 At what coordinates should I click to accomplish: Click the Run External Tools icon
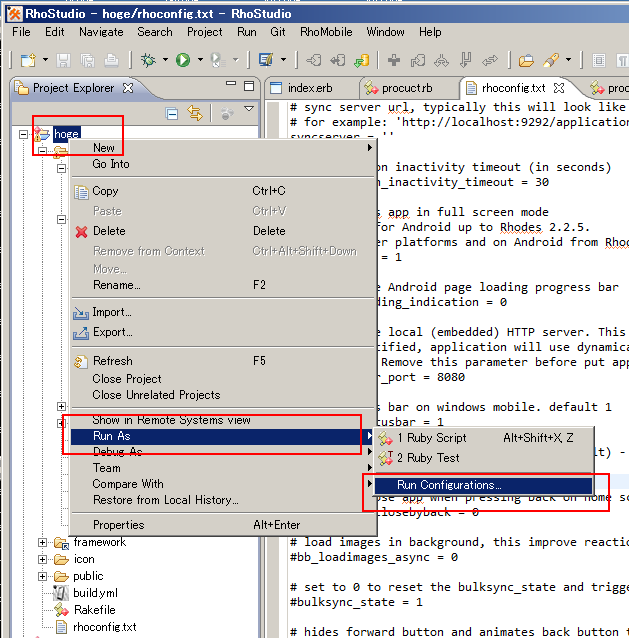[218, 60]
